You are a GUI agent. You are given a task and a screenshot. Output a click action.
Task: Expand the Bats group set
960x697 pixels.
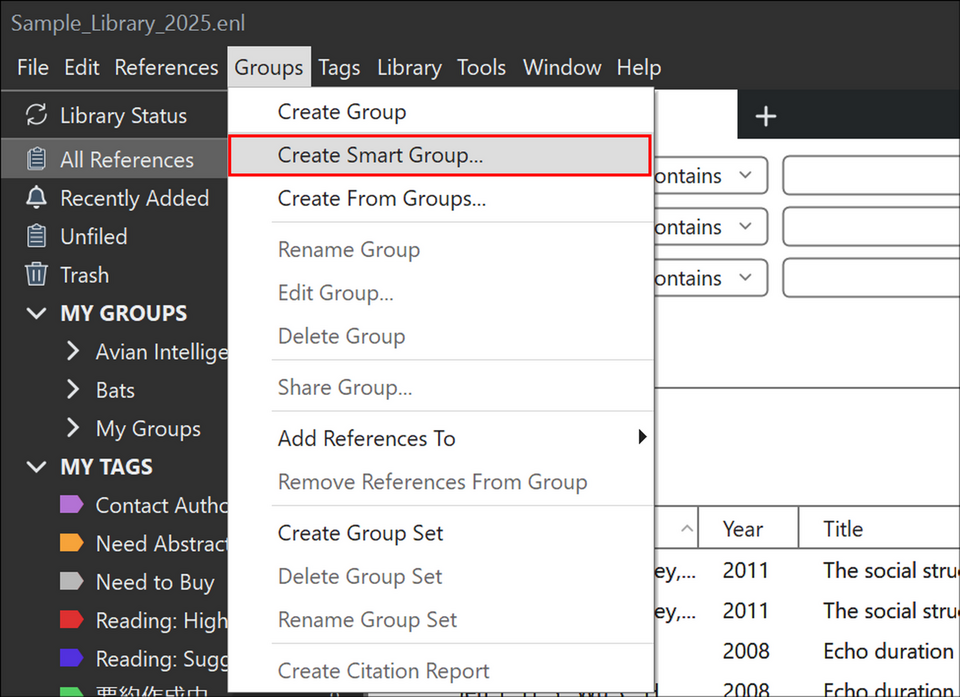(x=73, y=390)
